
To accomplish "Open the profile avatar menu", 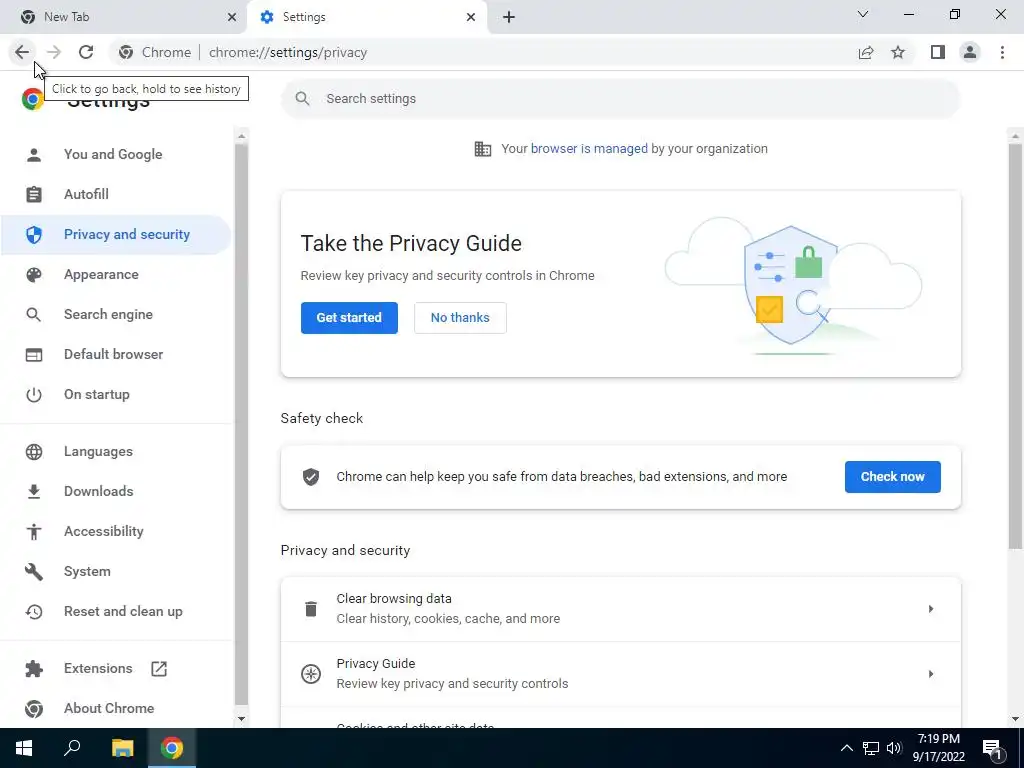I will [970, 52].
